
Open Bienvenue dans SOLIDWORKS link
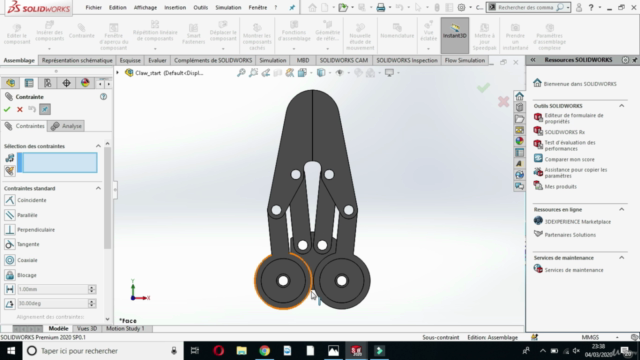click(x=580, y=84)
